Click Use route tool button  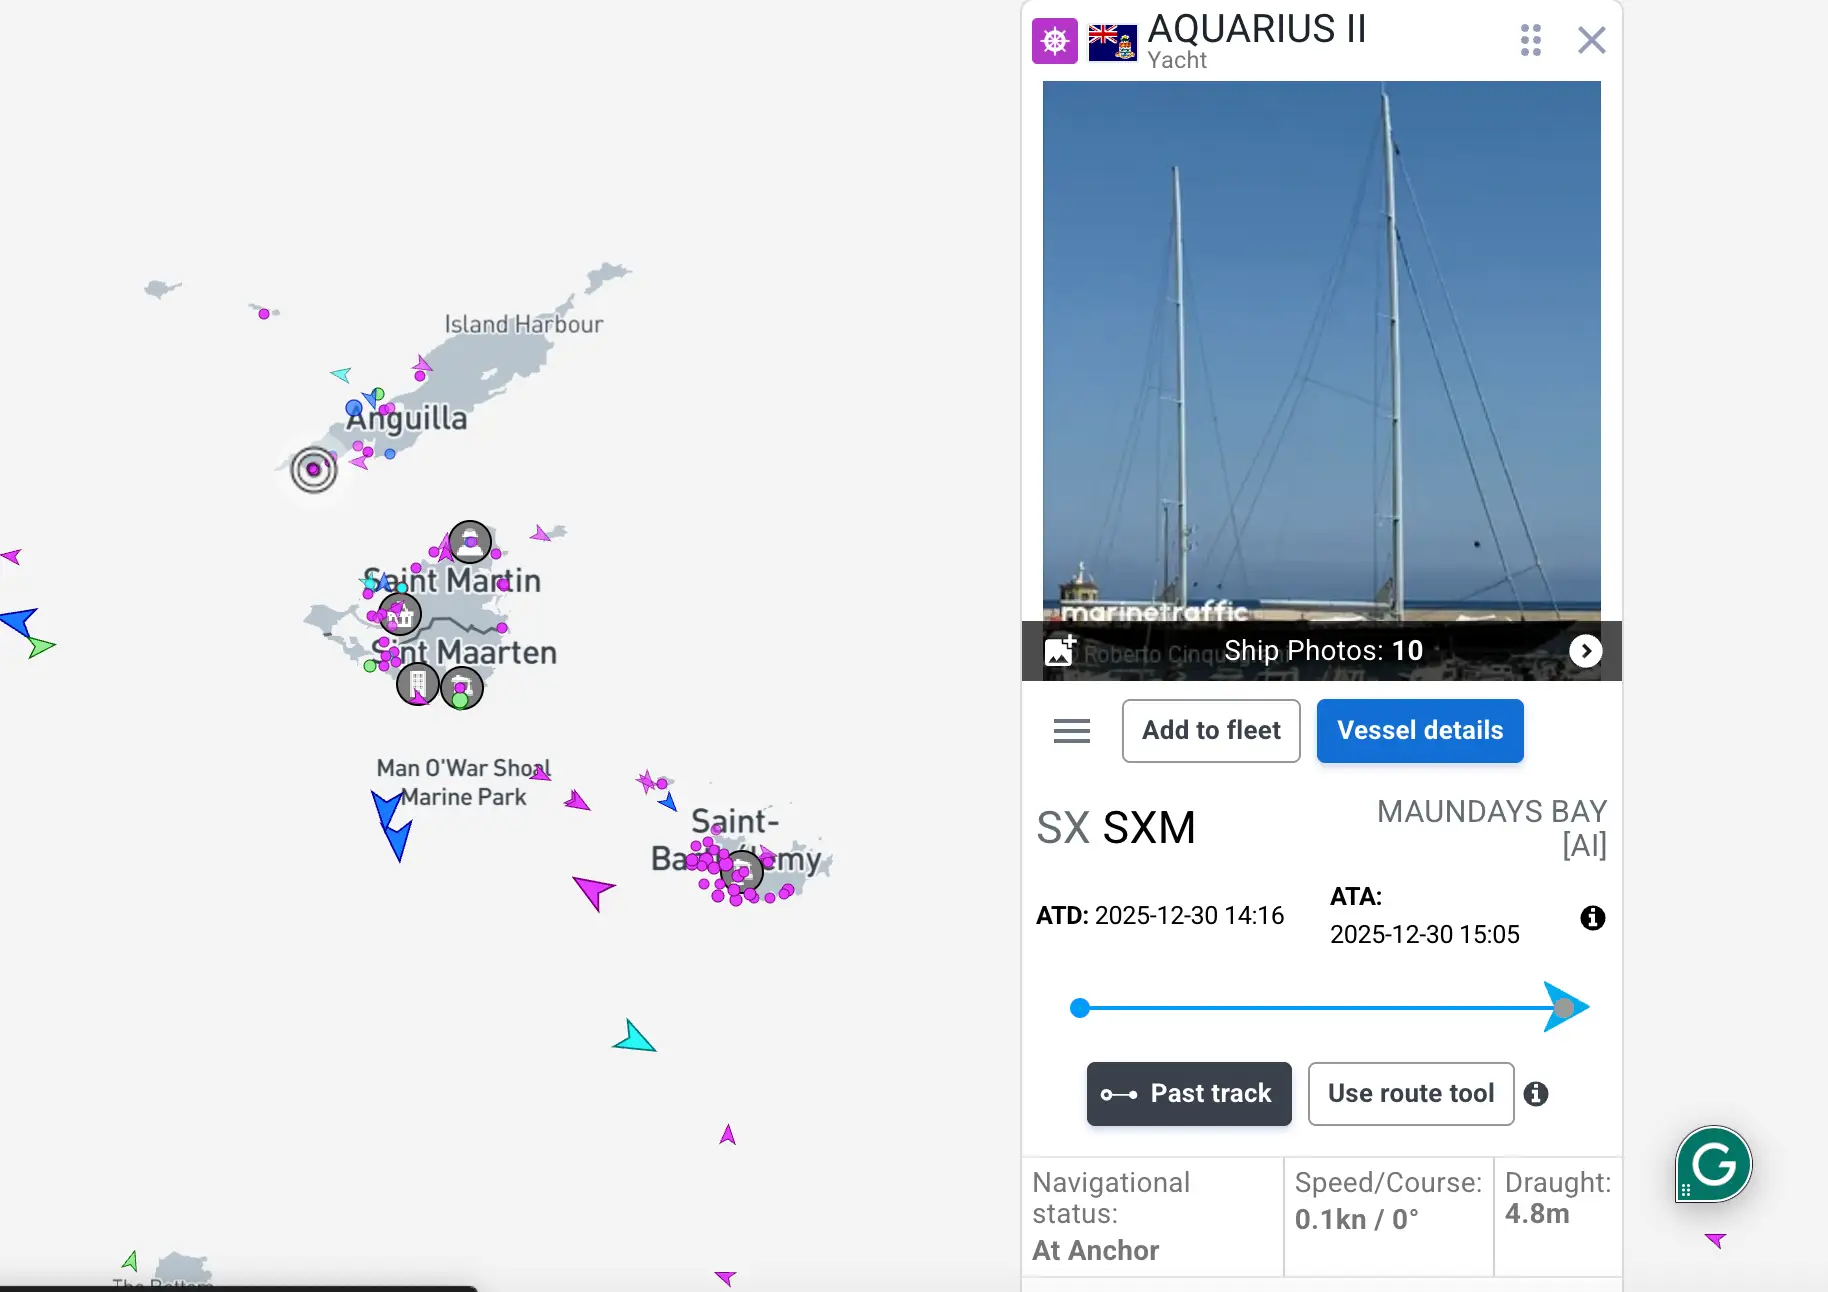point(1410,1094)
